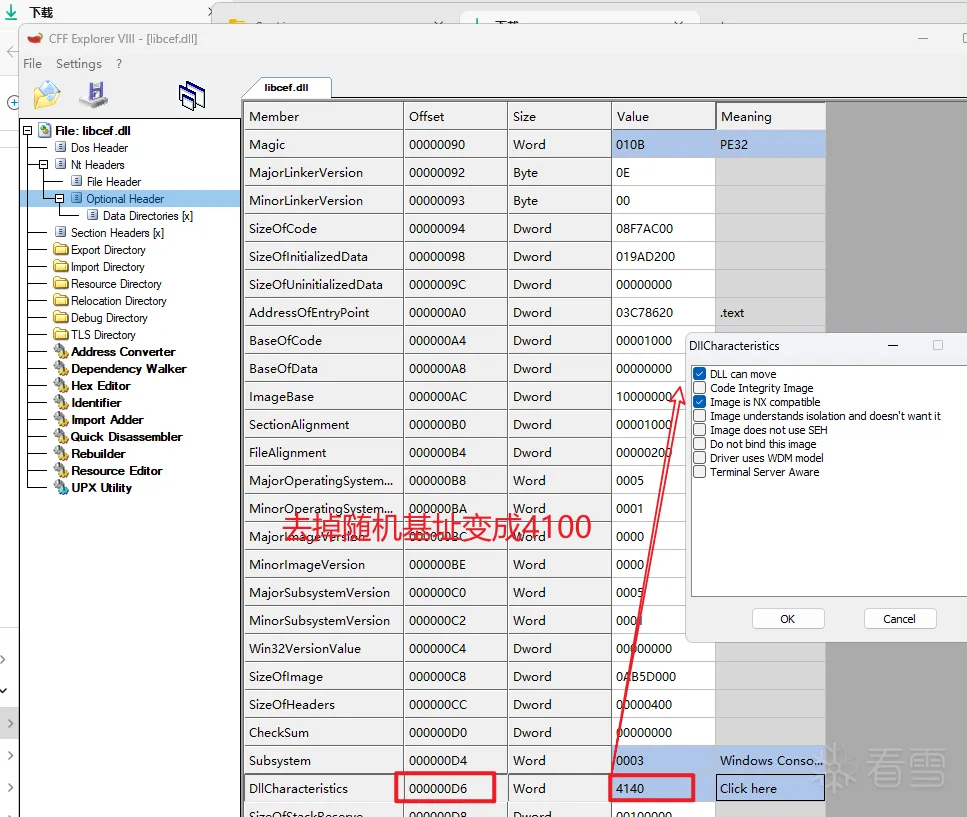Viewport: 967px width, 817px height.
Task: Toggle Image is NX compatible checkbox
Action: coord(699,401)
